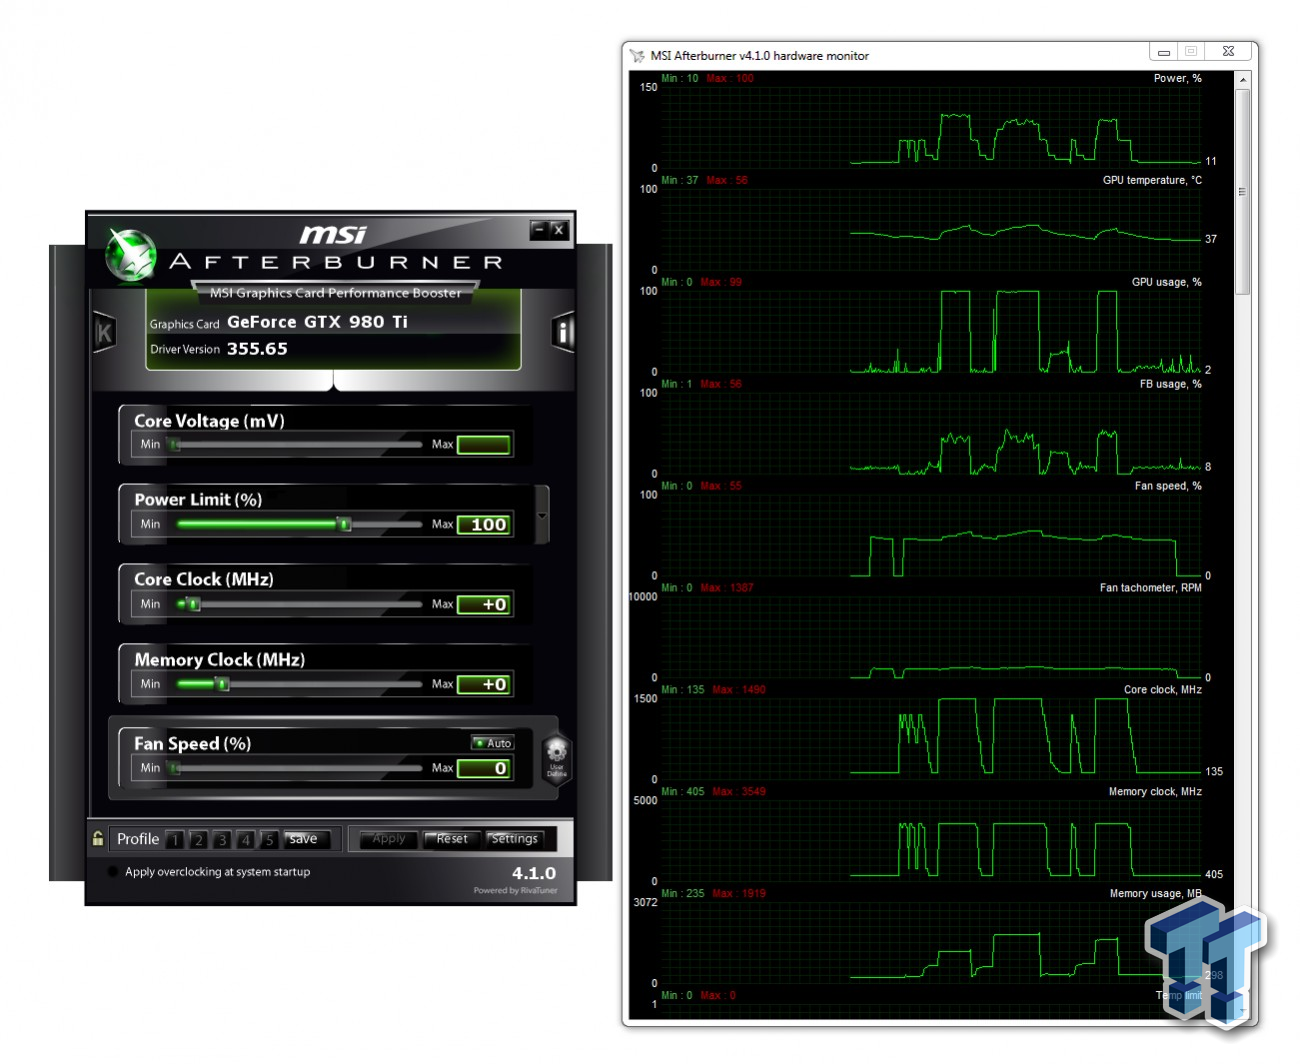The width and height of the screenshot is (1300, 1064).
Task: Click the Core Clock +0 value field
Action: click(x=485, y=605)
